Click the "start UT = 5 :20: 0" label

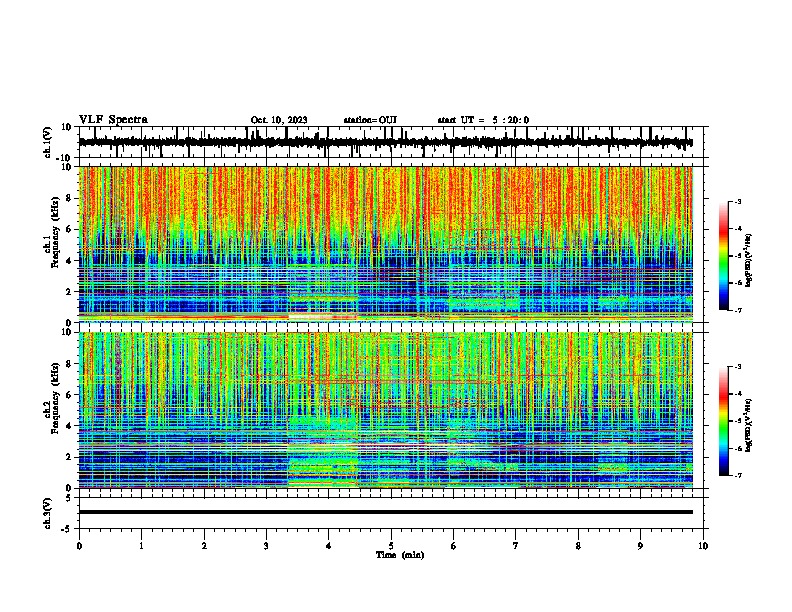(483, 120)
